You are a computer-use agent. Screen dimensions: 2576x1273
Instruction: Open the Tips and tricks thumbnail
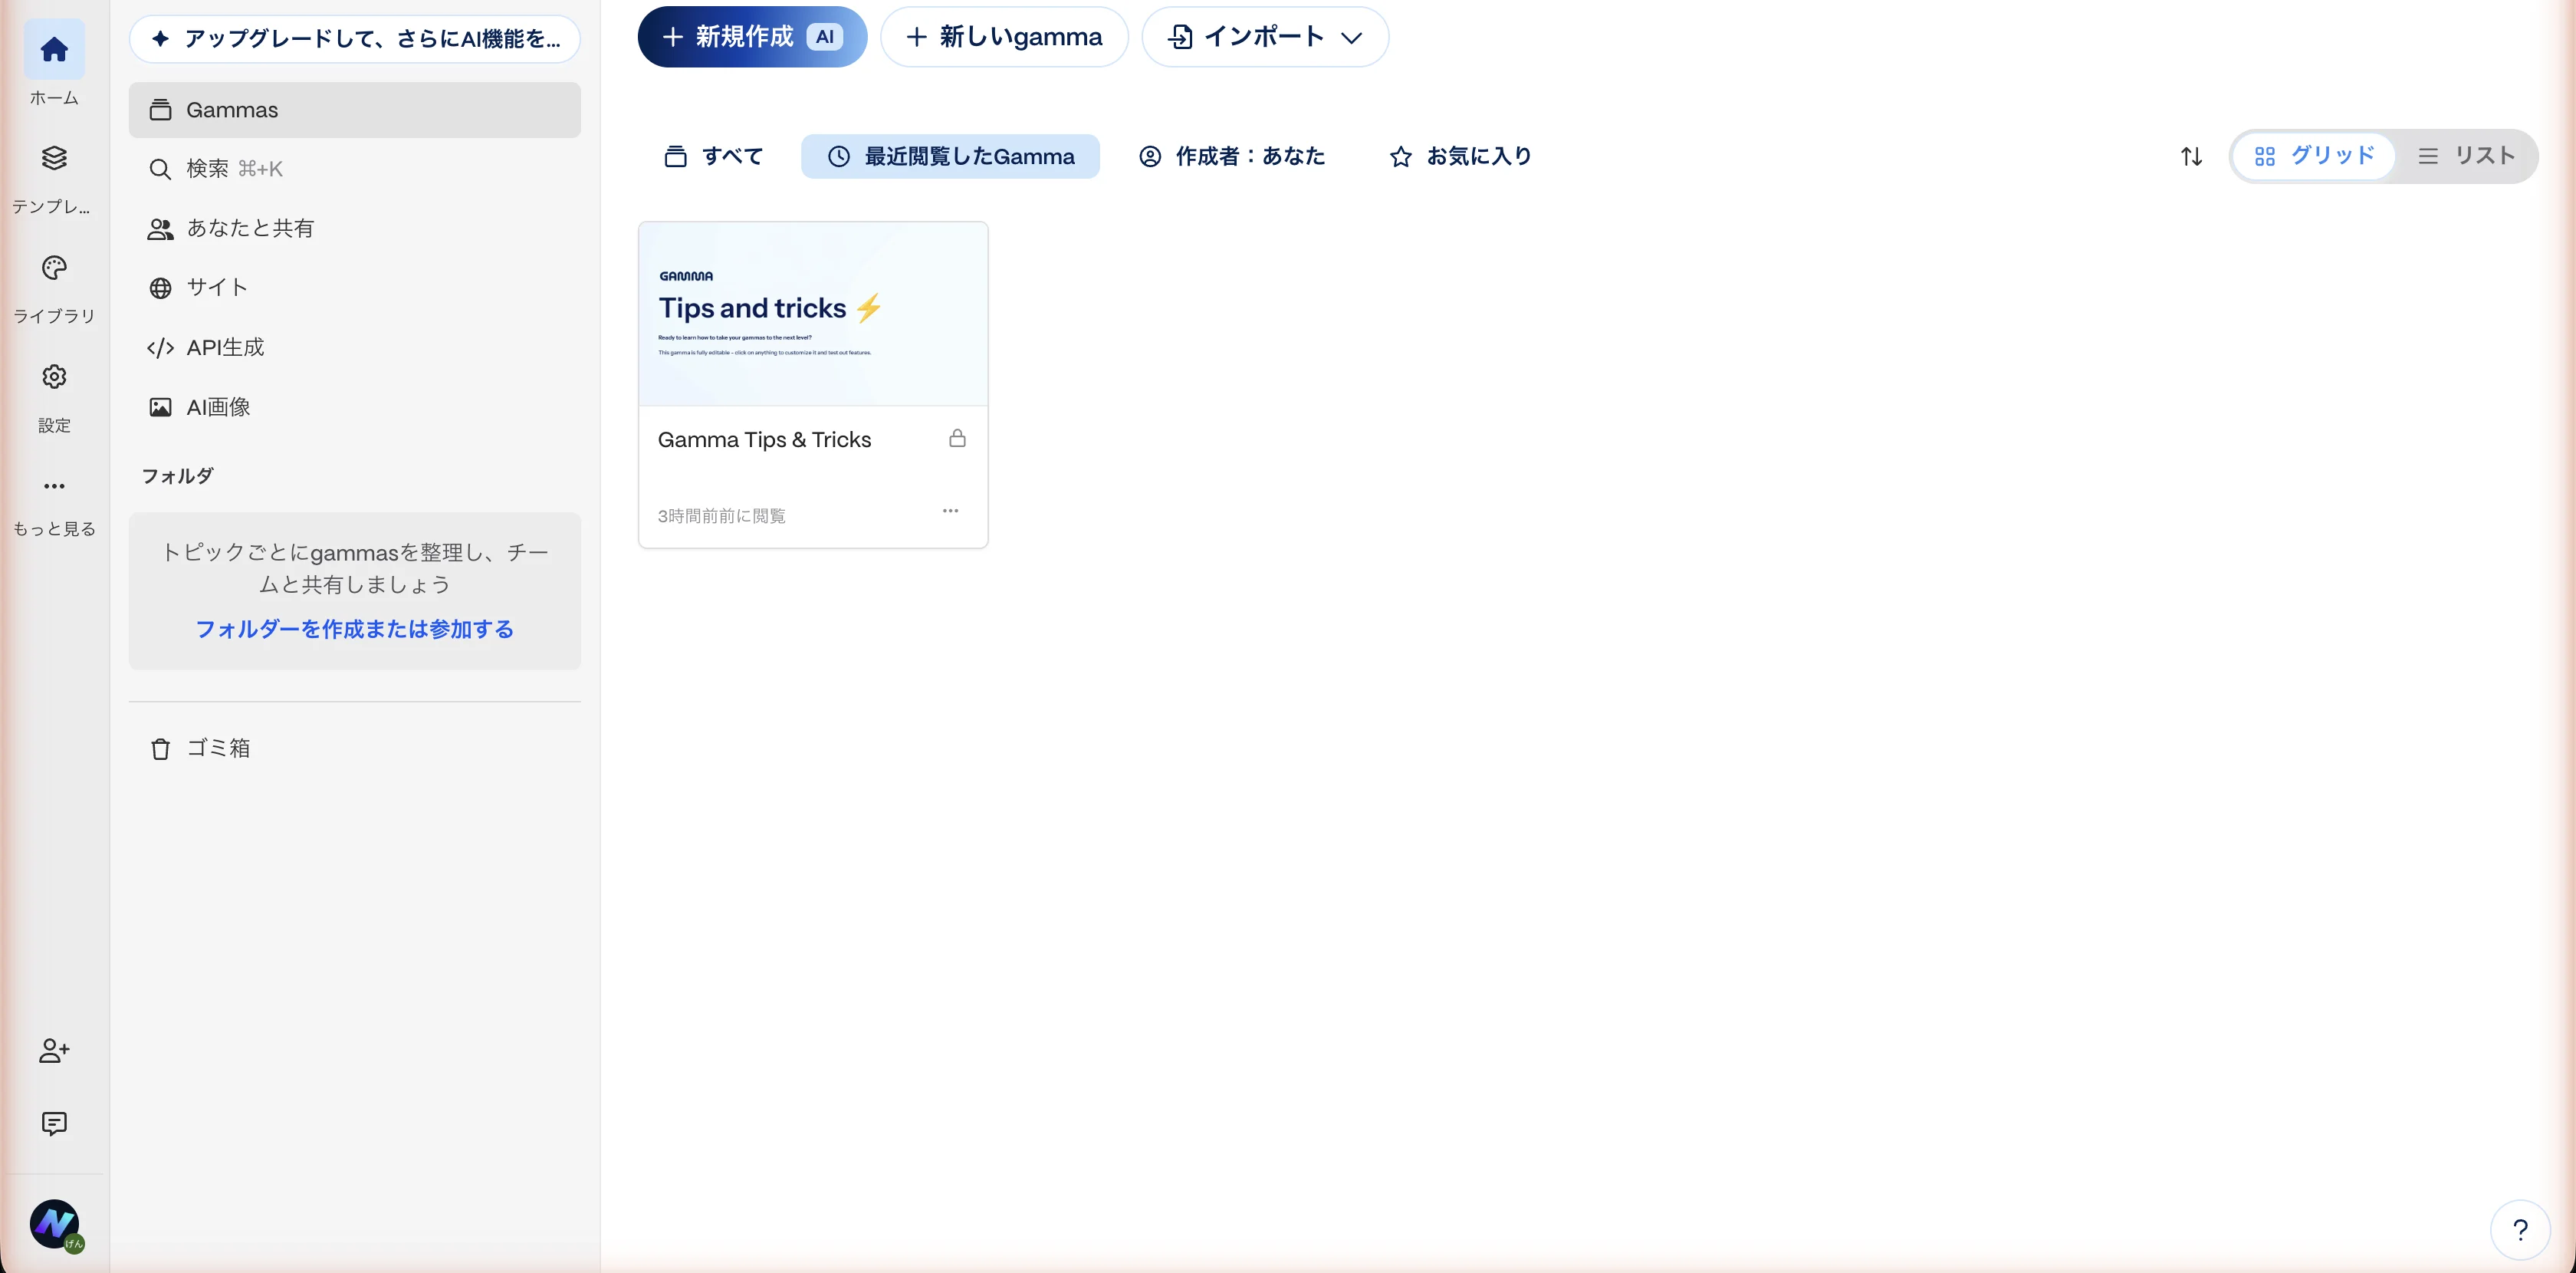click(813, 314)
